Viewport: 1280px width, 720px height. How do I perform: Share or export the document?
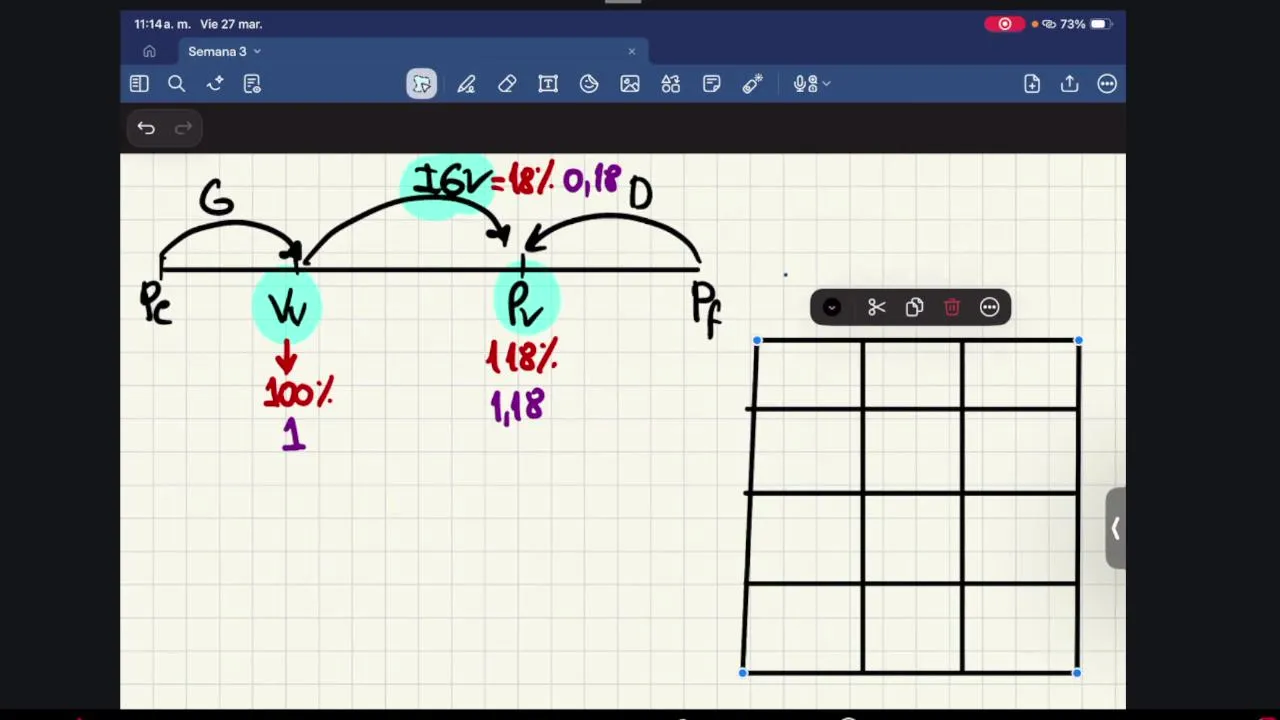1070,84
